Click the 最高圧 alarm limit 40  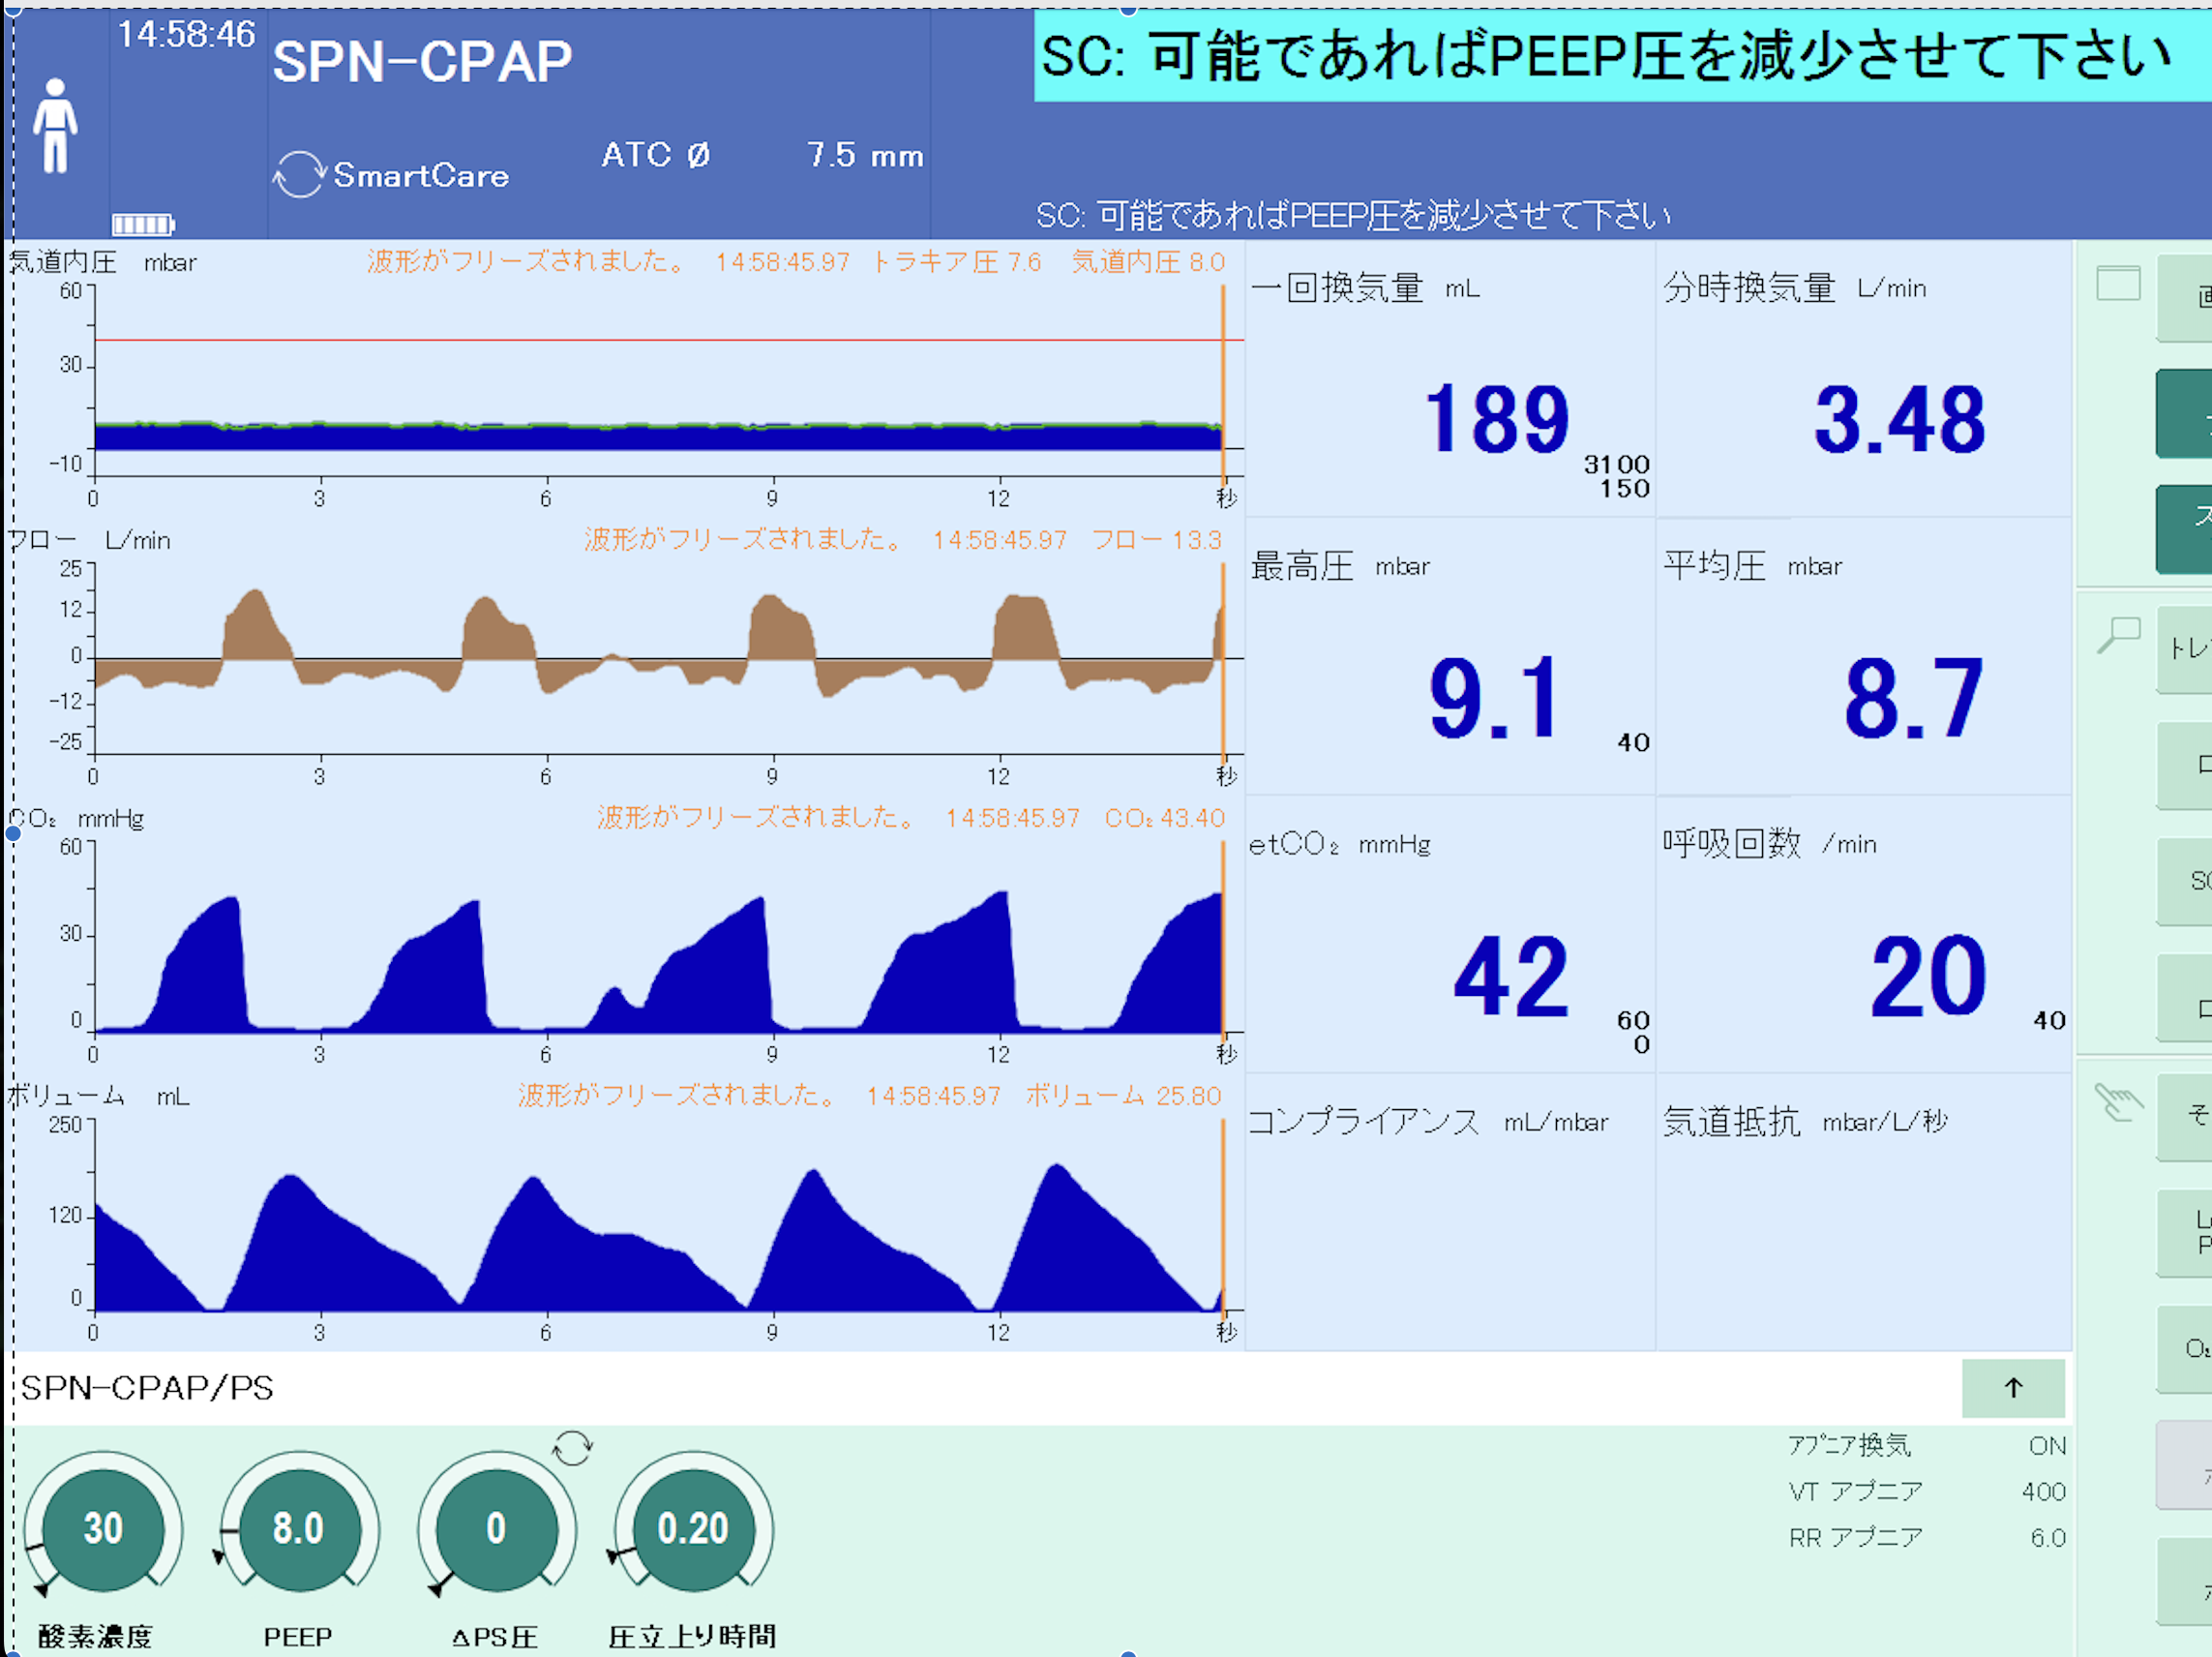(x=1633, y=742)
